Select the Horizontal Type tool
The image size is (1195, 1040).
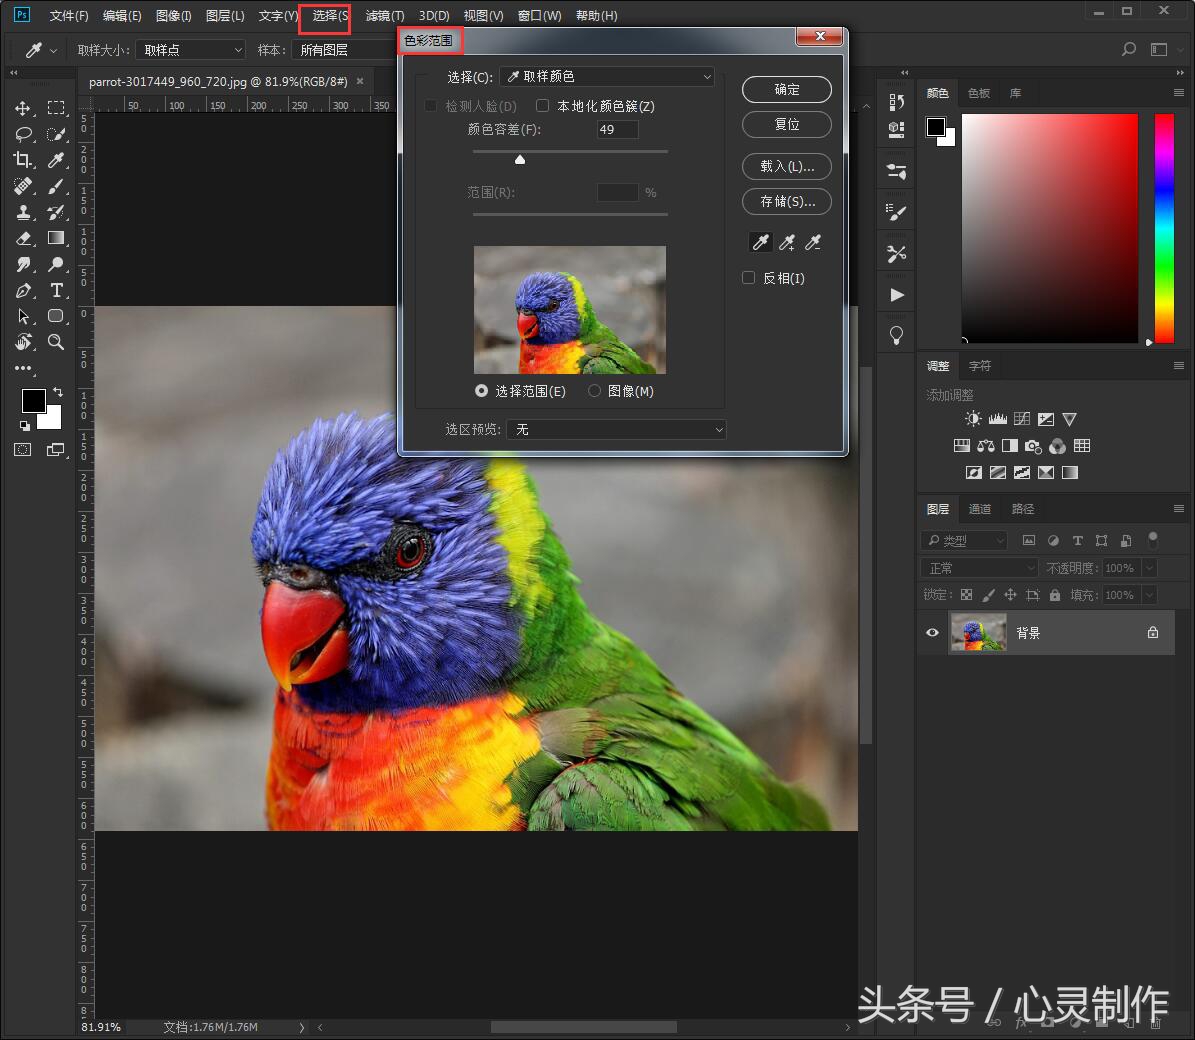pos(57,290)
